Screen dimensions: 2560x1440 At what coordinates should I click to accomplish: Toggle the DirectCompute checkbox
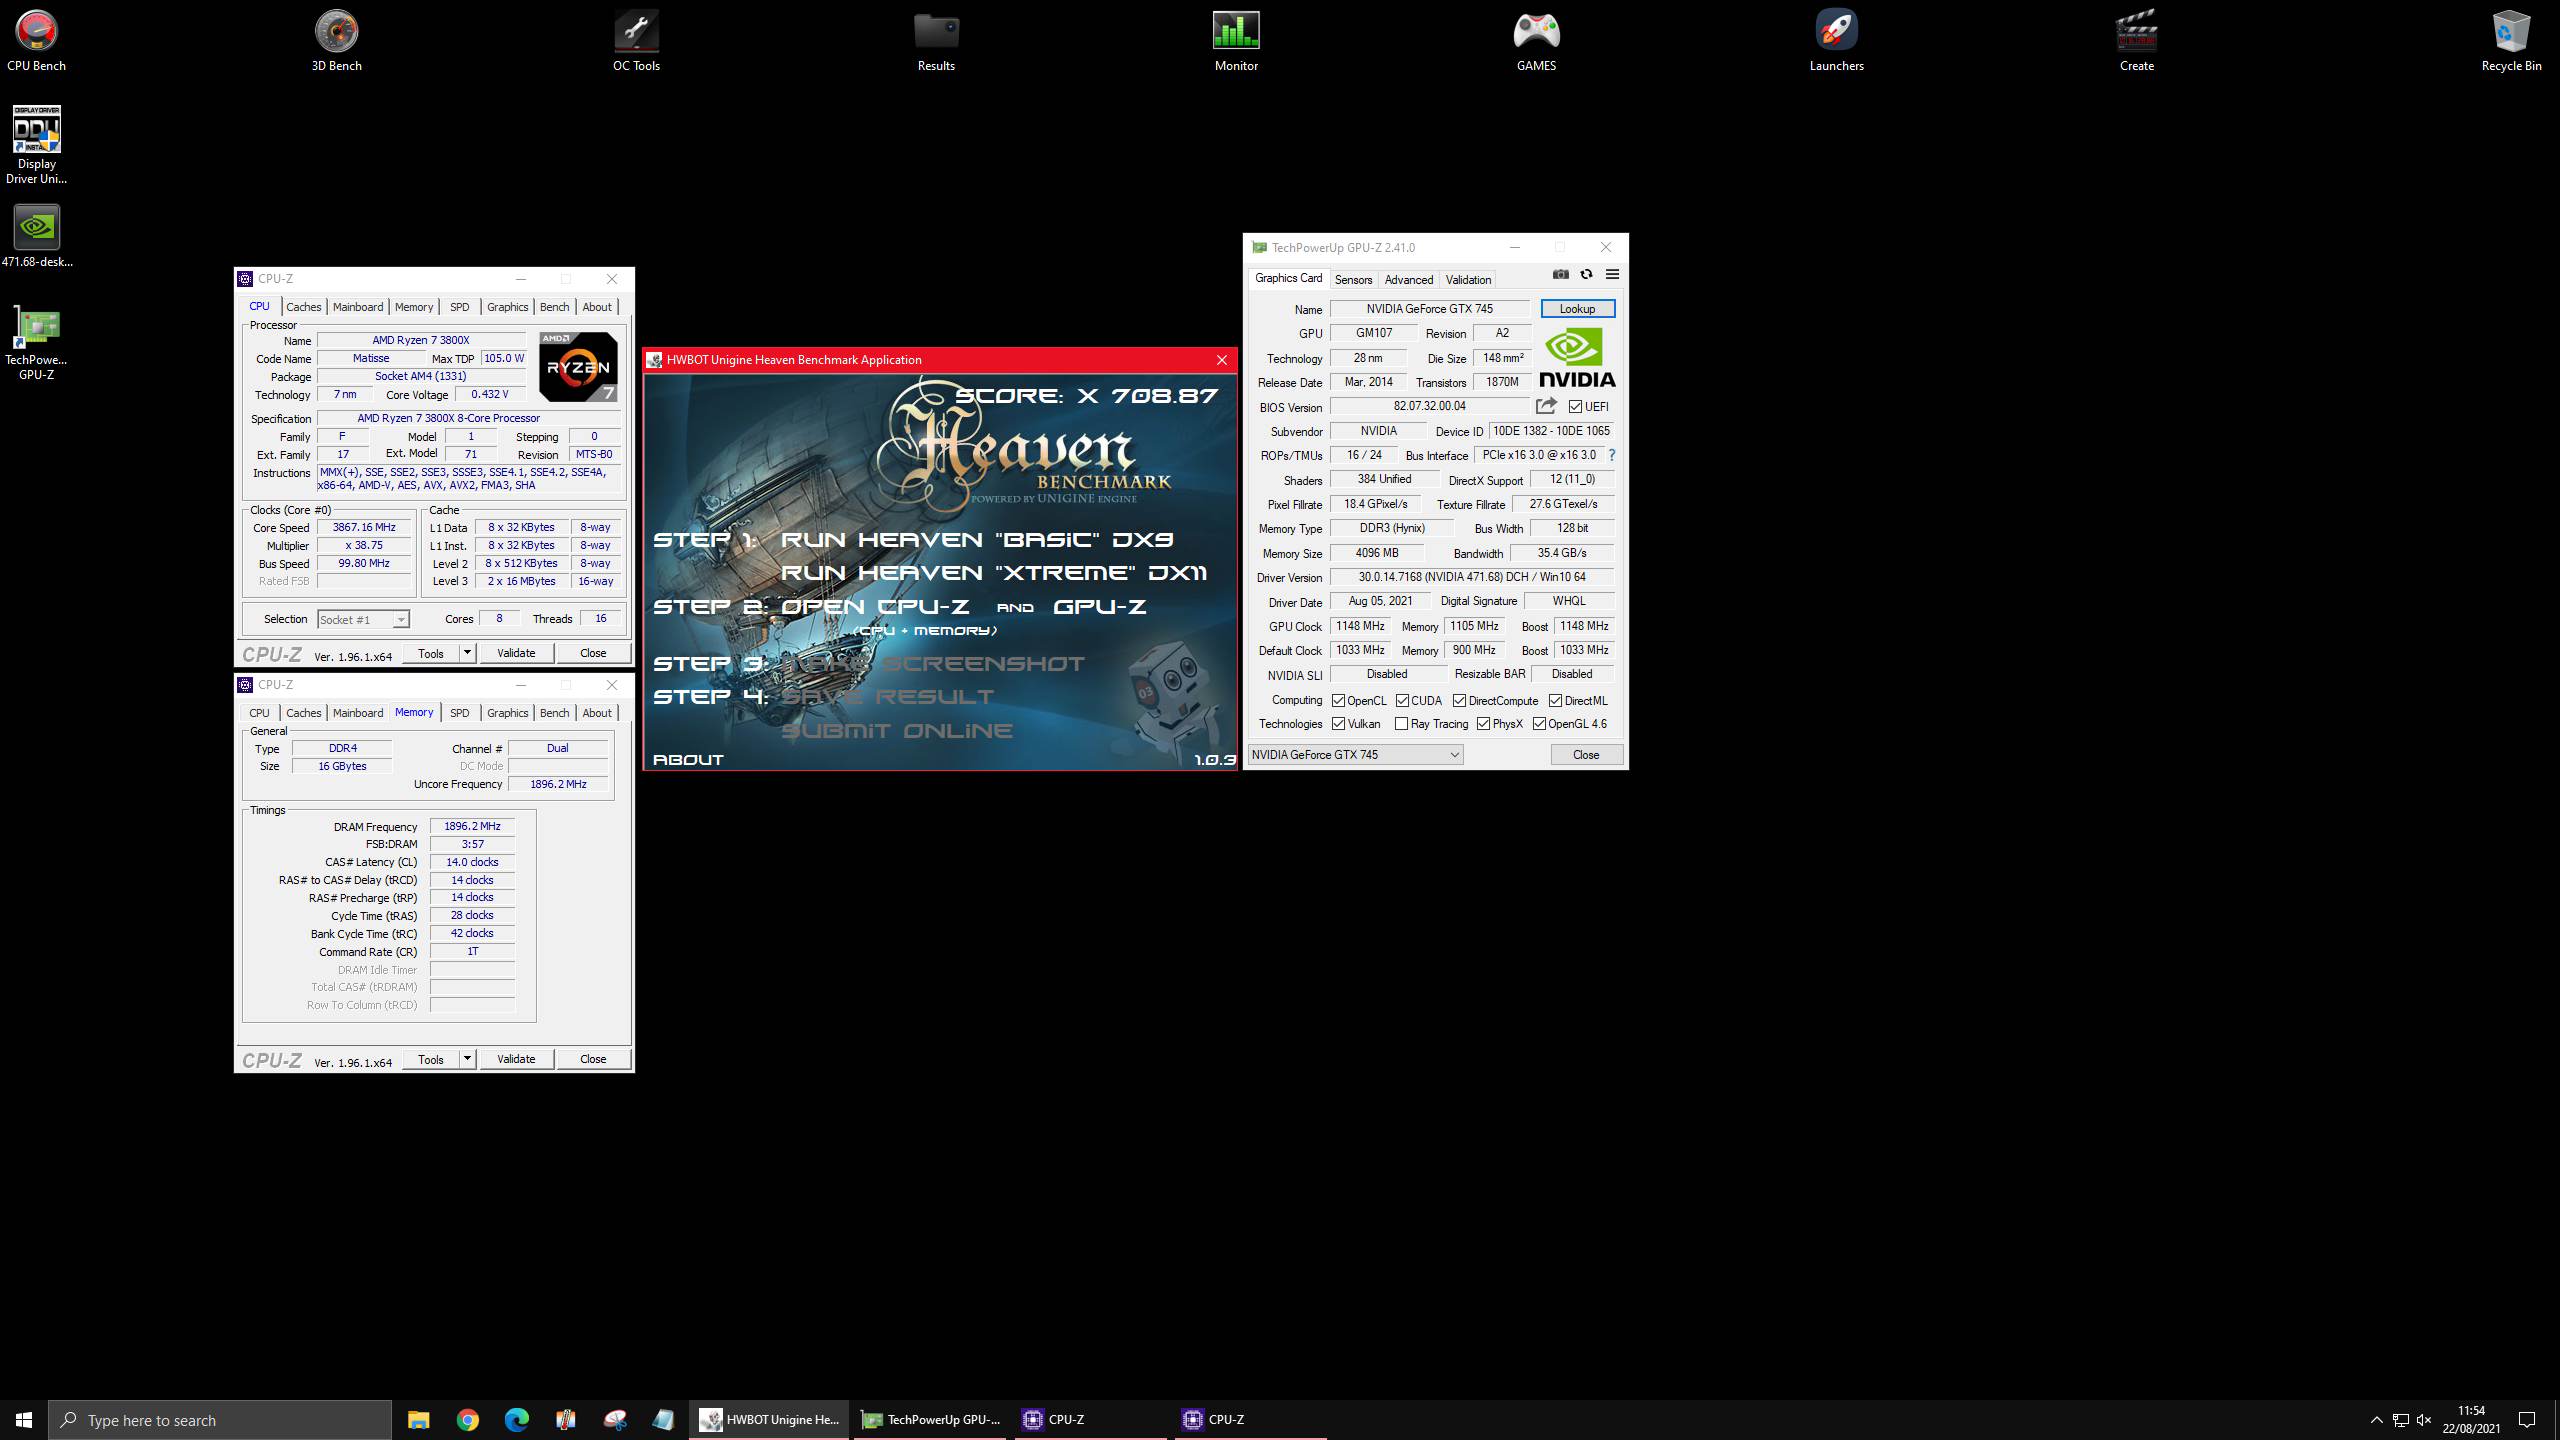1459,701
